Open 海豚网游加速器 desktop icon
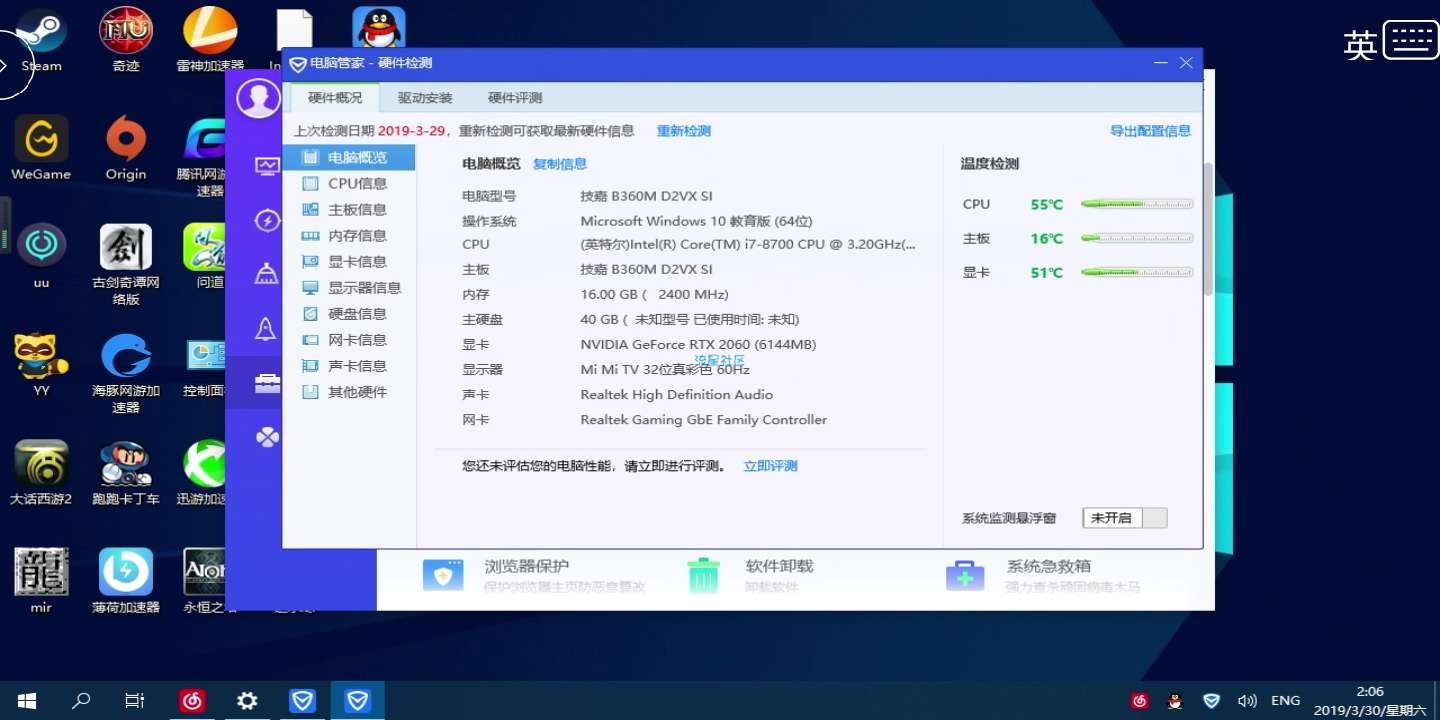Viewport: 1440px width, 720px height. (126, 372)
